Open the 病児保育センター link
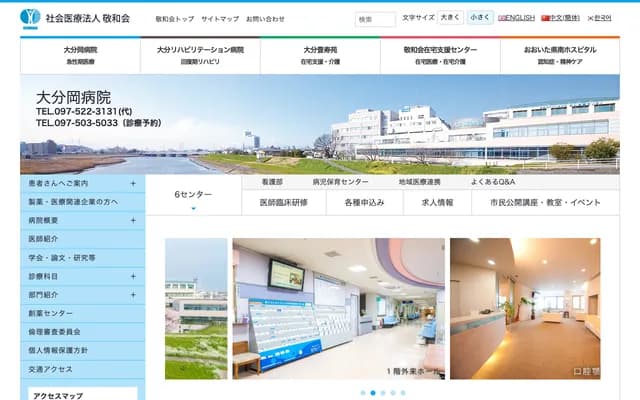 pyautogui.click(x=340, y=182)
